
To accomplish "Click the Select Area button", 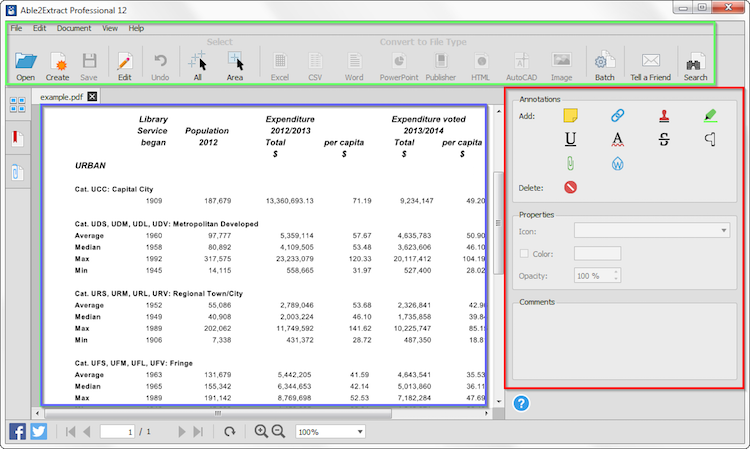I will (234, 66).
